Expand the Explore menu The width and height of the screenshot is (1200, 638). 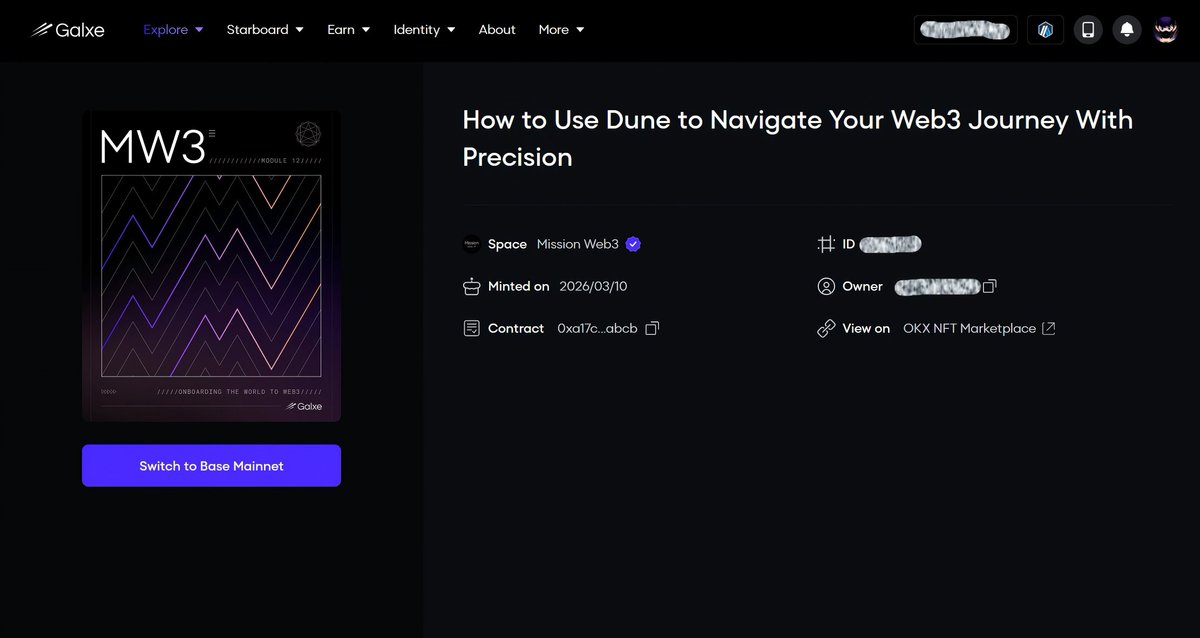pos(173,30)
